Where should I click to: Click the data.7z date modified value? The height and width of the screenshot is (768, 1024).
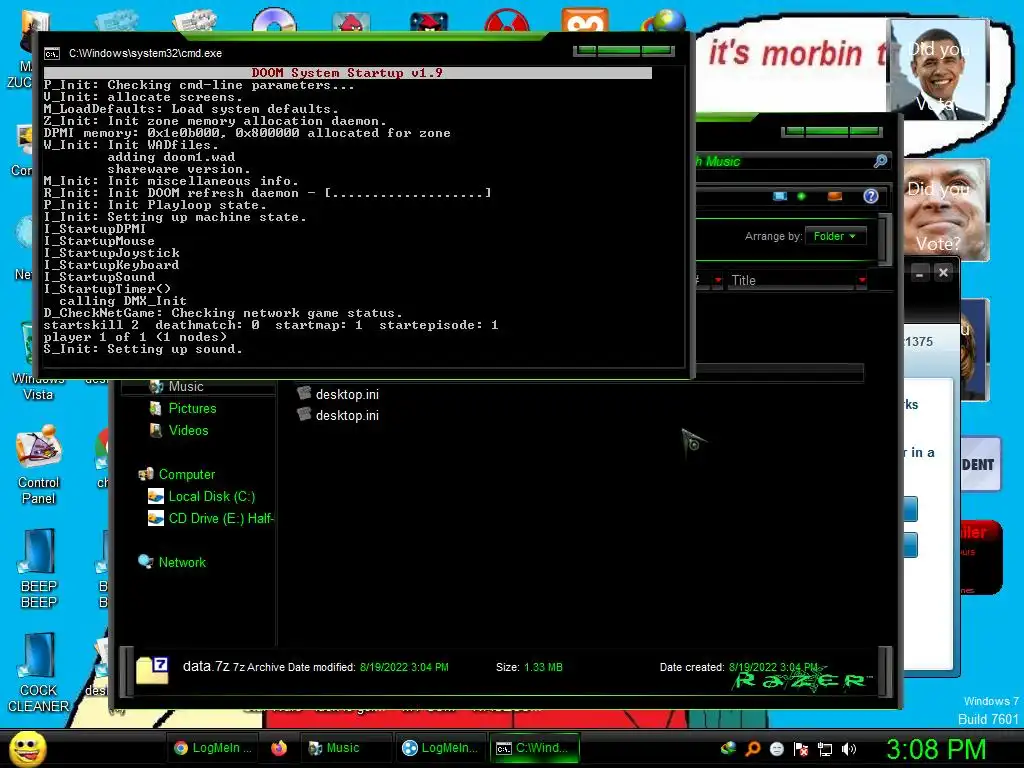(404, 667)
